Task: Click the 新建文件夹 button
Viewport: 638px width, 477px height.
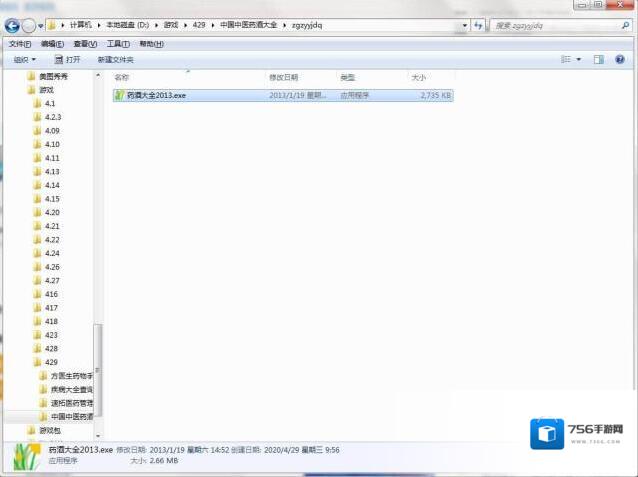Action: pos(115,60)
